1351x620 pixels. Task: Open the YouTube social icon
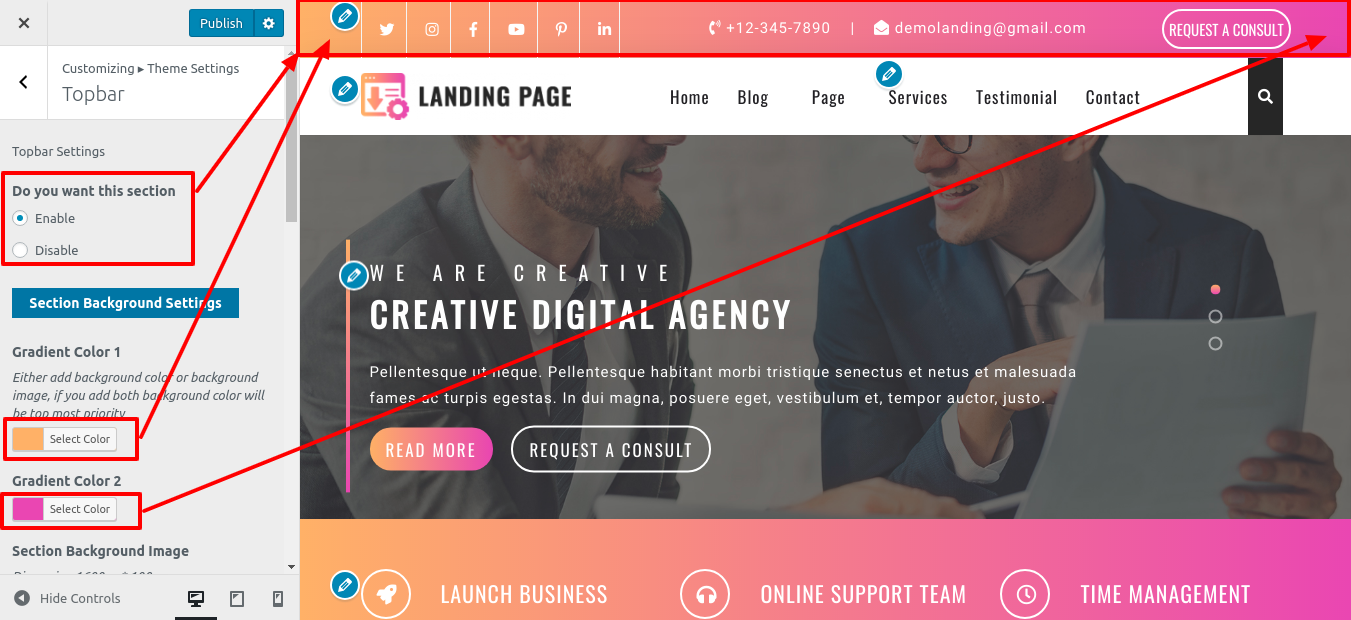(x=516, y=30)
